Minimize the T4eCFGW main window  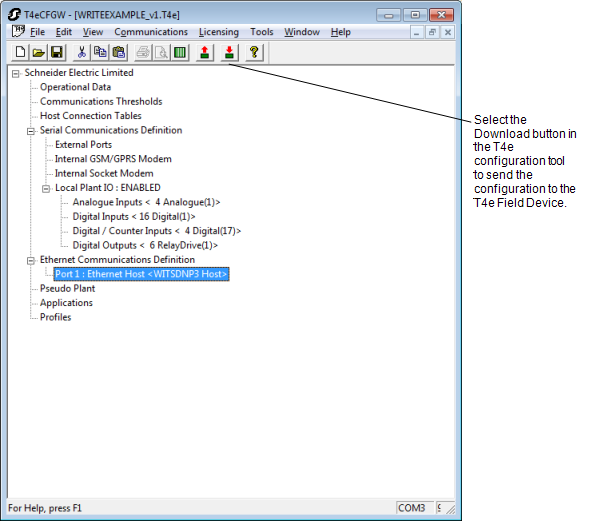pyautogui.click(x=388, y=15)
